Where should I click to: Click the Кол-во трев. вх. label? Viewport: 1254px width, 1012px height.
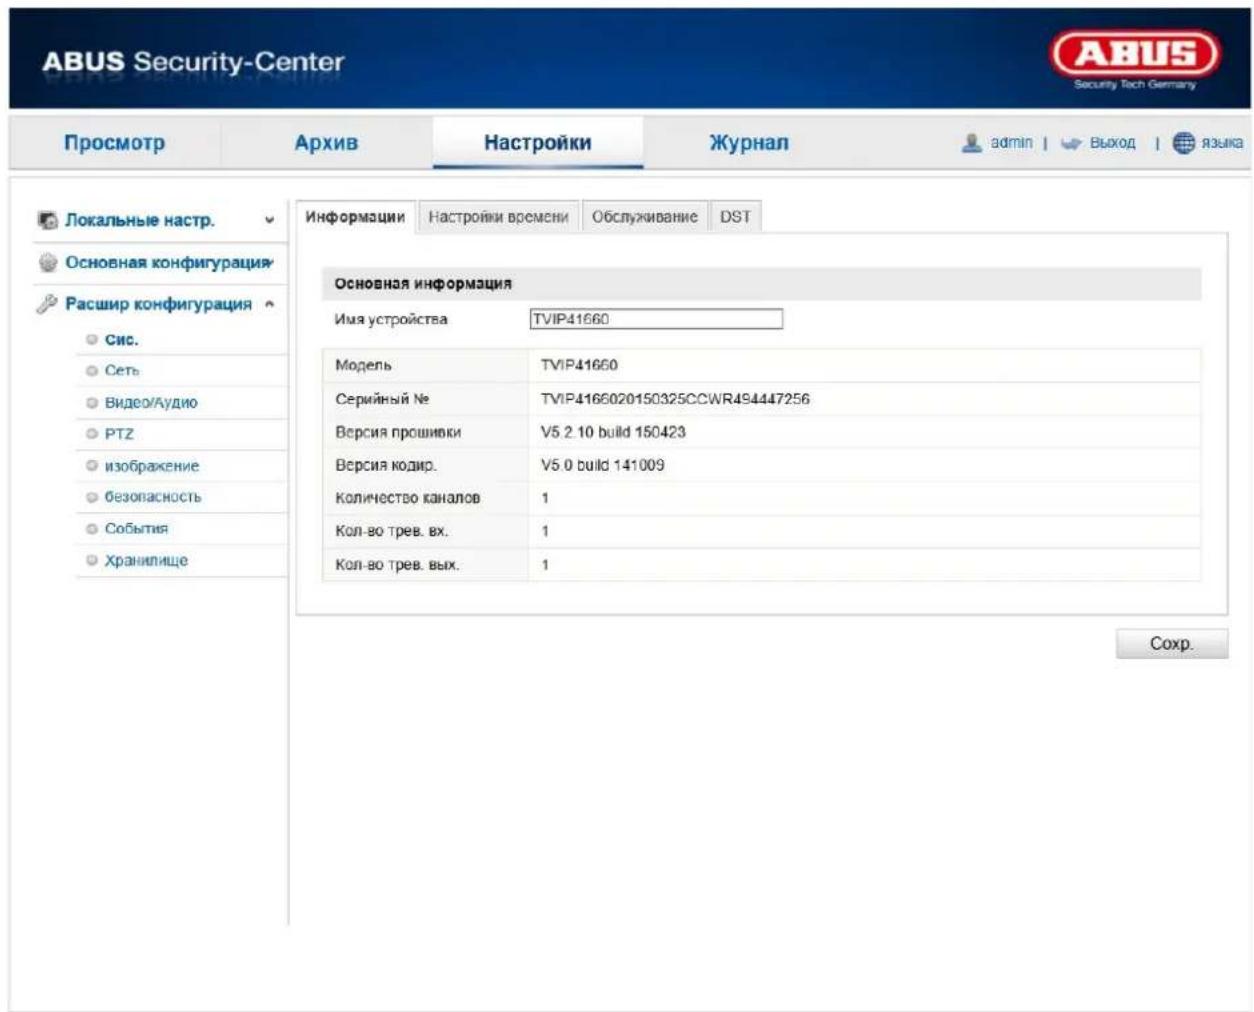click(391, 531)
